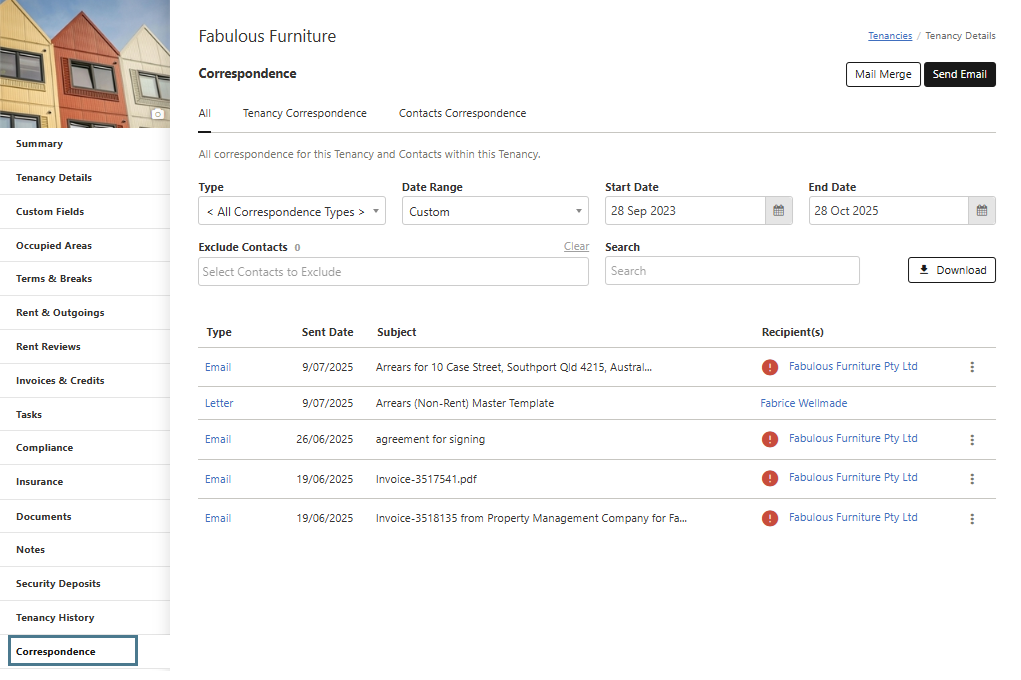Download the correspondence list
The height and width of the screenshot is (680, 1021).
(951, 270)
